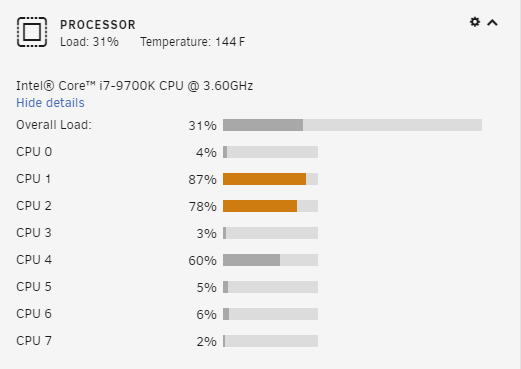Click the Overall Load label
The image size is (521, 369).
coord(54,125)
